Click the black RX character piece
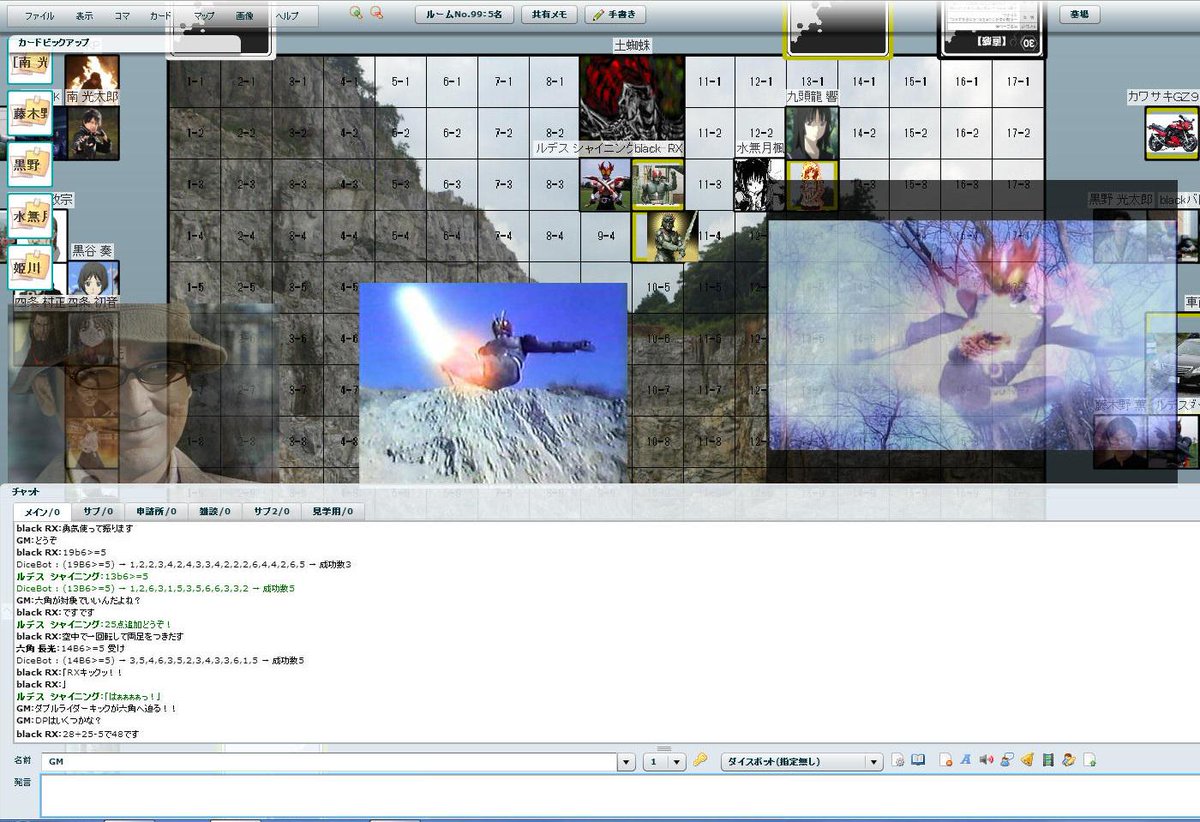The height and width of the screenshot is (822, 1200). tap(658, 184)
